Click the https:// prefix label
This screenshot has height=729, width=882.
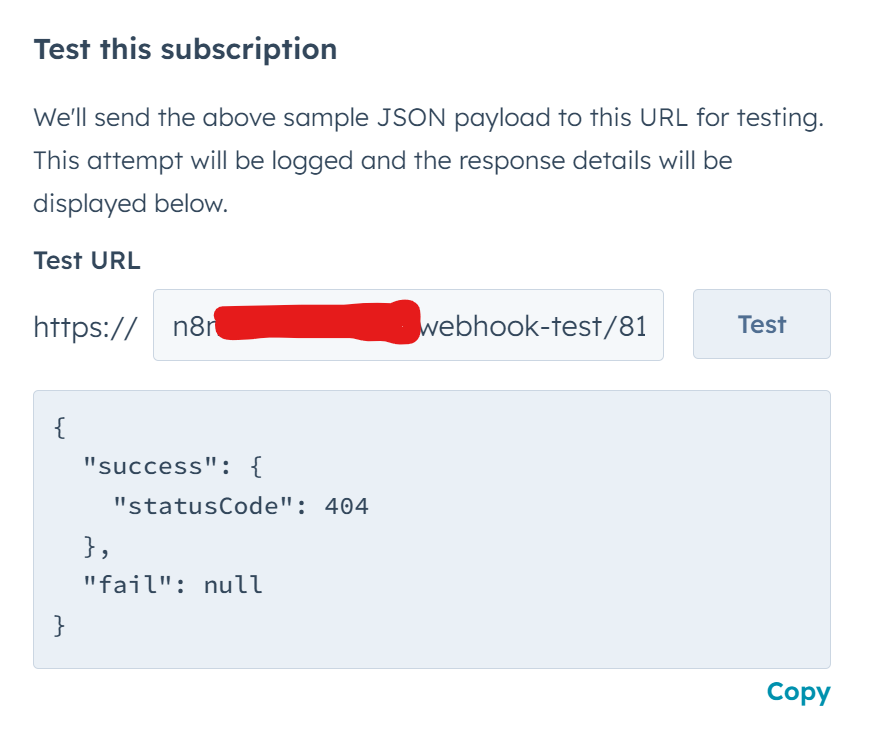[85, 327]
